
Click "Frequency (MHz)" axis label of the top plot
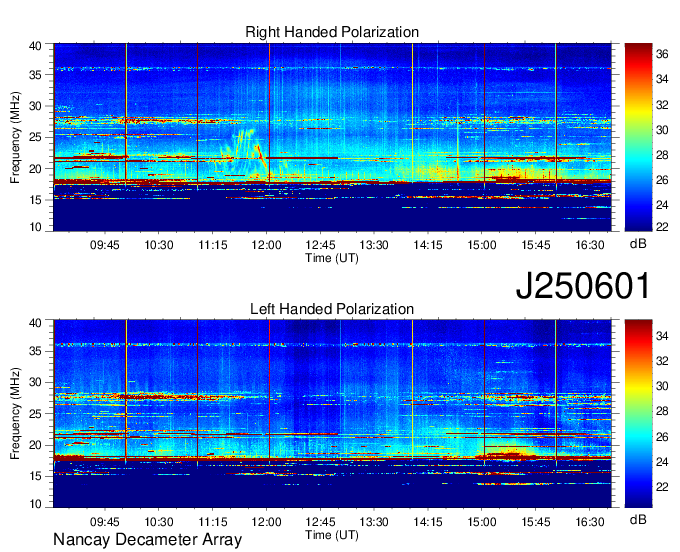(x=15, y=137)
